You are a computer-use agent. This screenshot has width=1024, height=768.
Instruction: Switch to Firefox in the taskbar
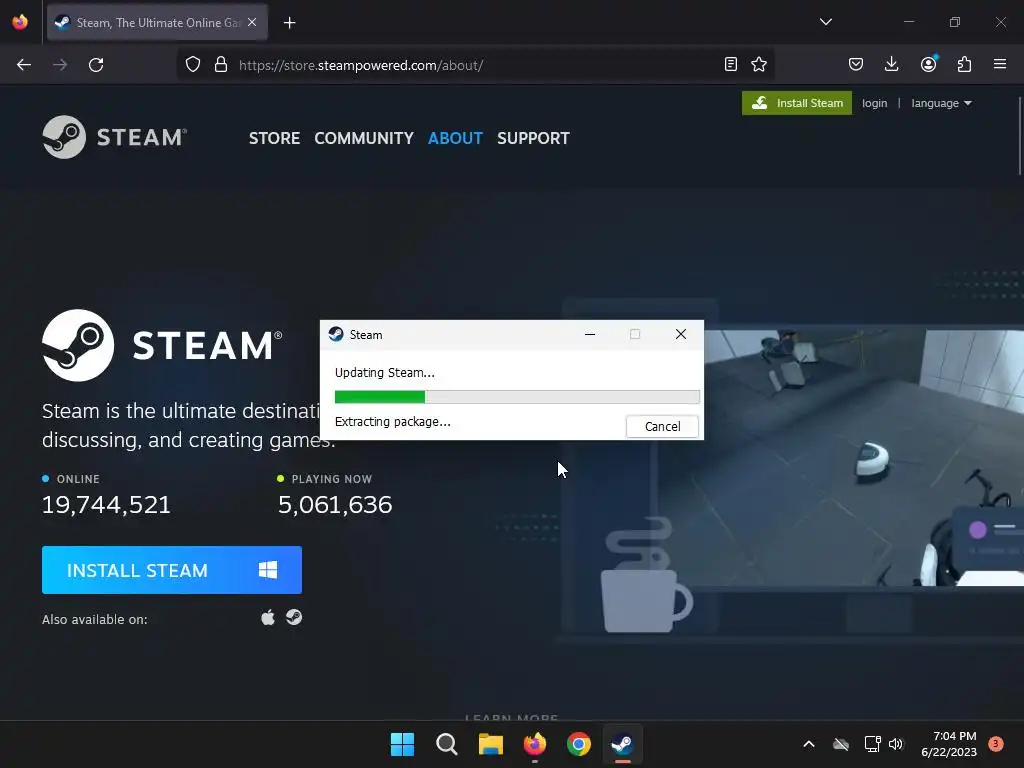(535, 744)
